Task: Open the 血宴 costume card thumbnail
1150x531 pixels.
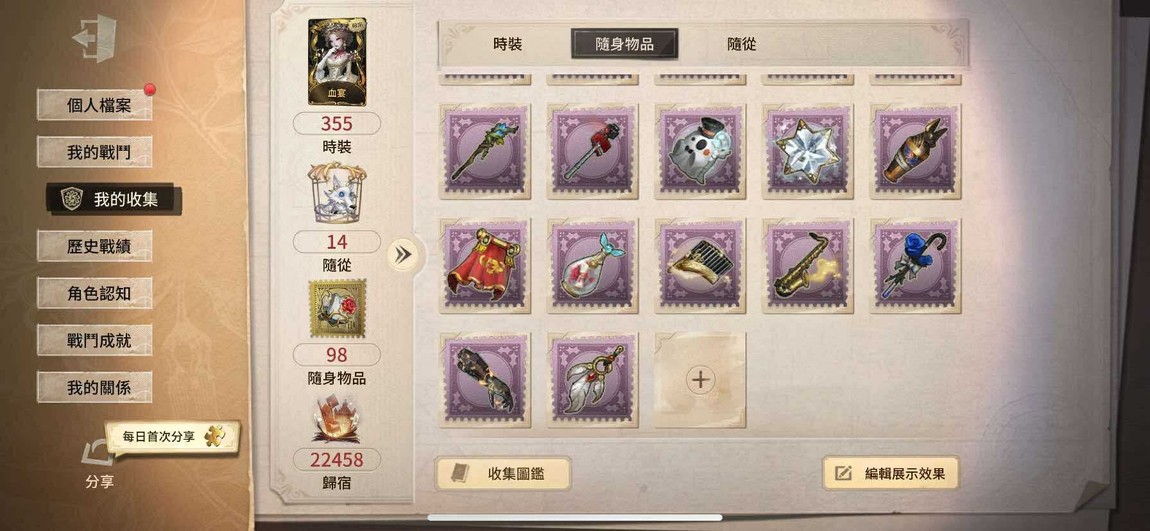Action: (337, 62)
